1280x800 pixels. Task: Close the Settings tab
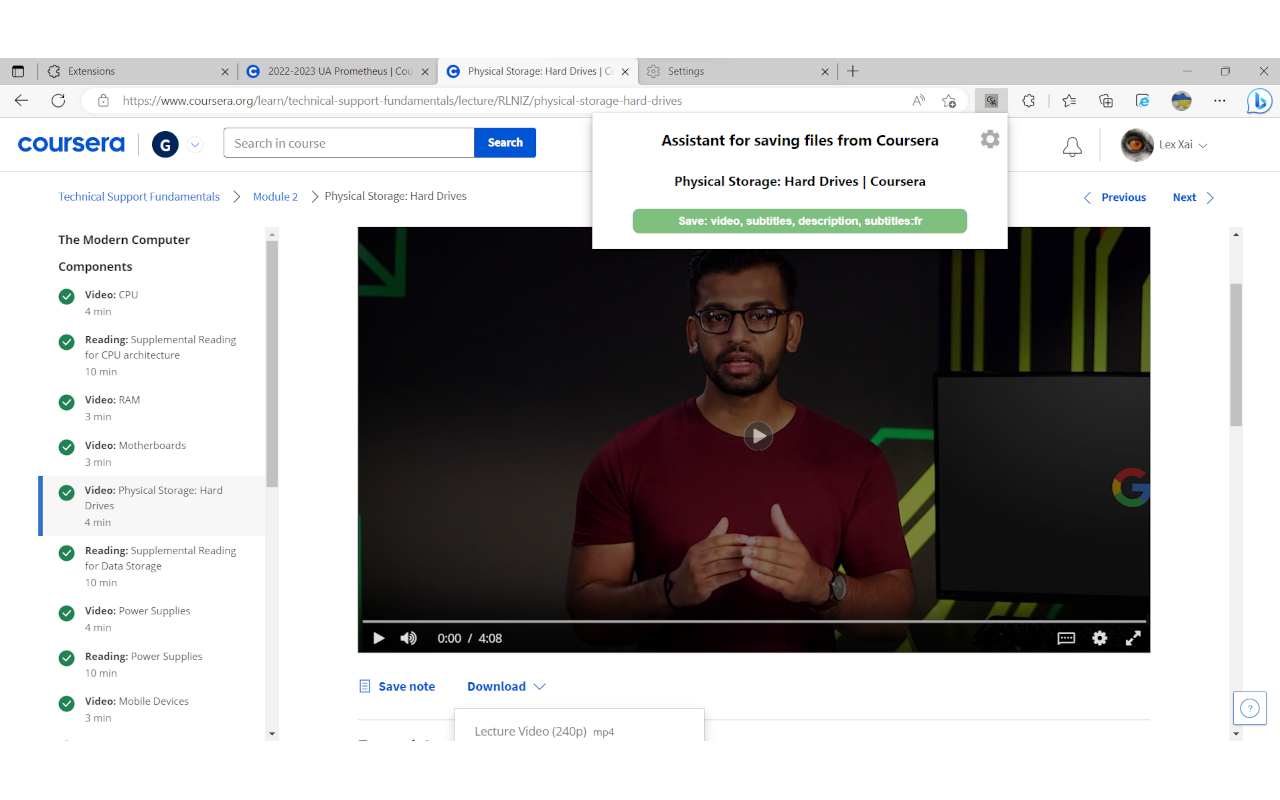(x=825, y=71)
